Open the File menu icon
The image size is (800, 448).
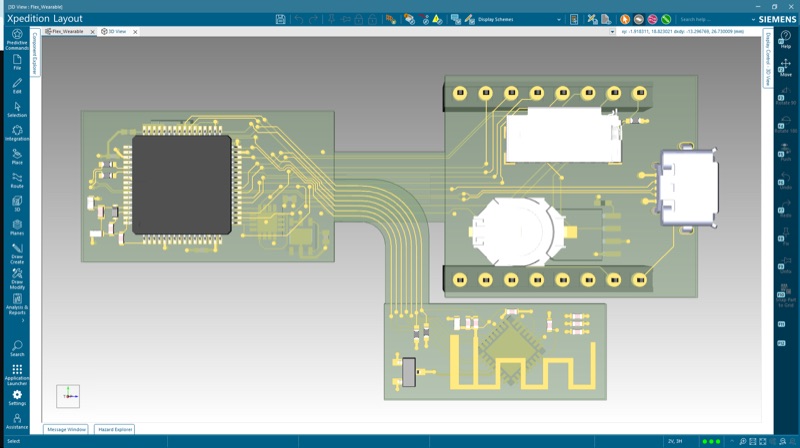[x=17, y=62]
